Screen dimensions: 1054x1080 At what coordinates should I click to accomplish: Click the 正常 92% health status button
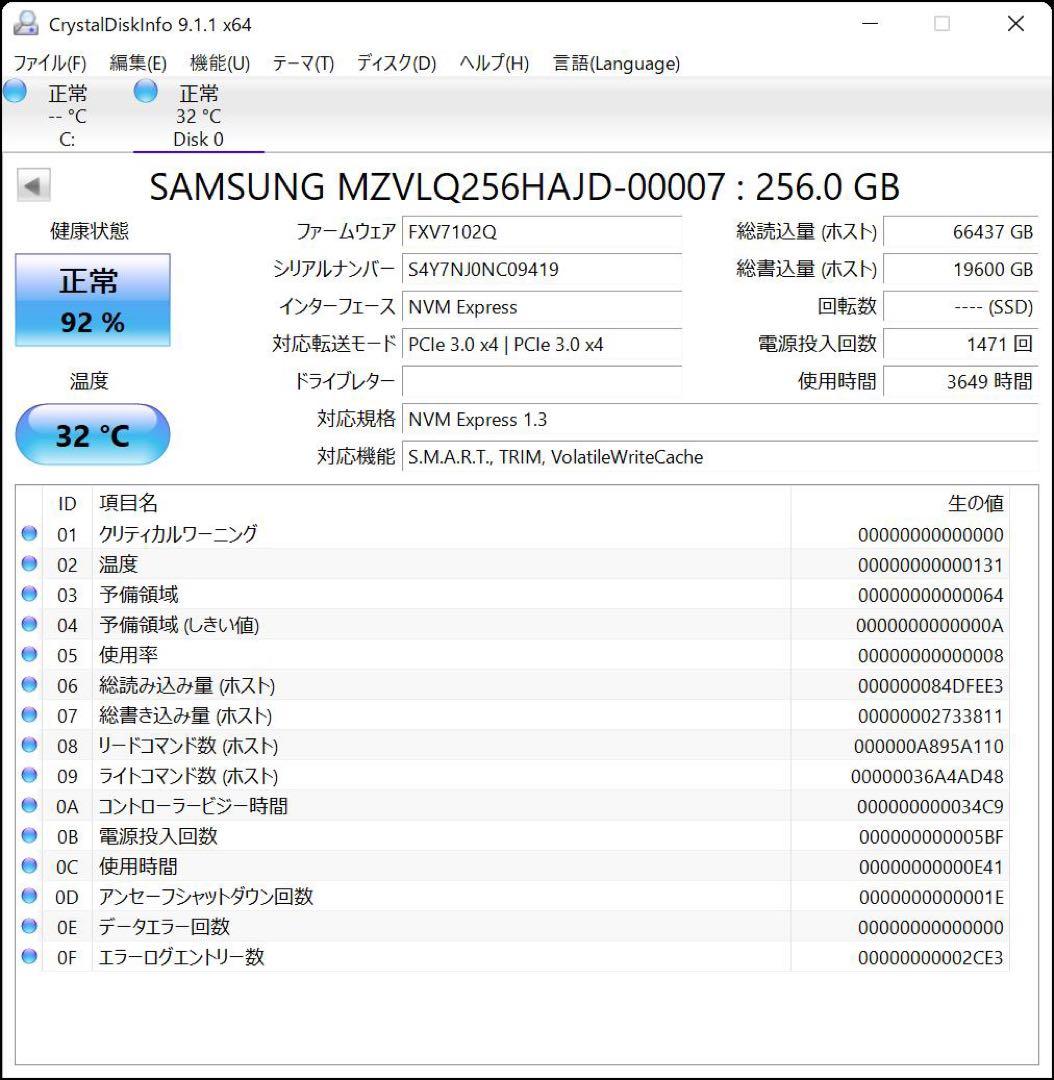click(x=93, y=298)
